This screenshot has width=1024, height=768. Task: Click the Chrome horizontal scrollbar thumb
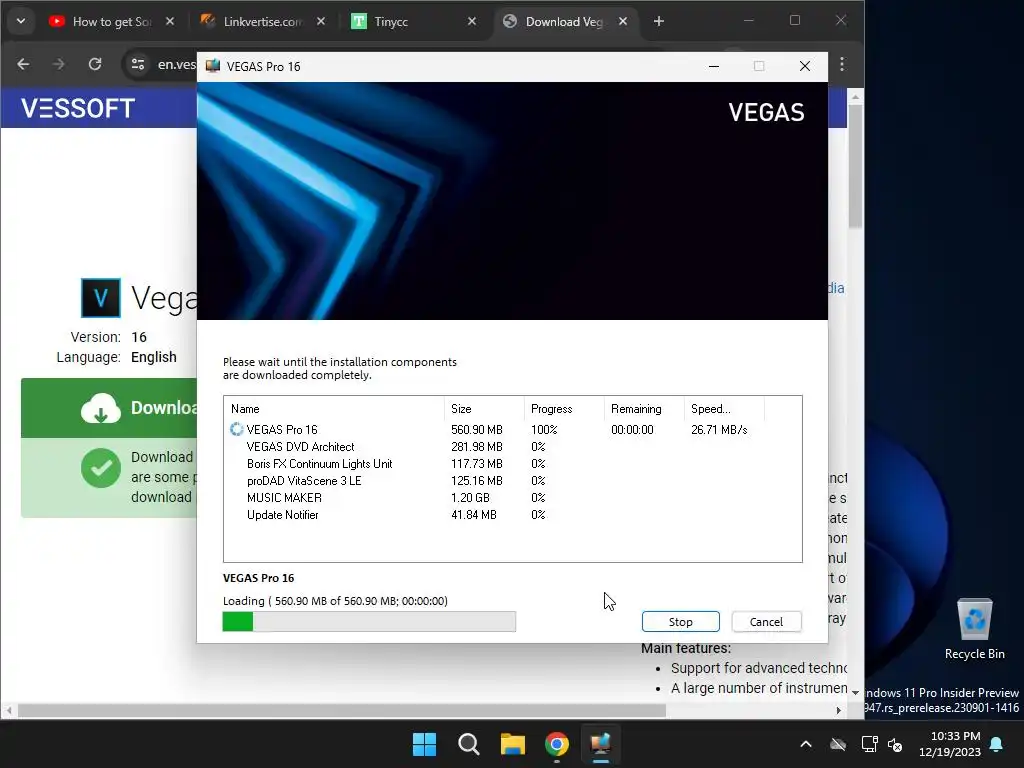coord(342,711)
